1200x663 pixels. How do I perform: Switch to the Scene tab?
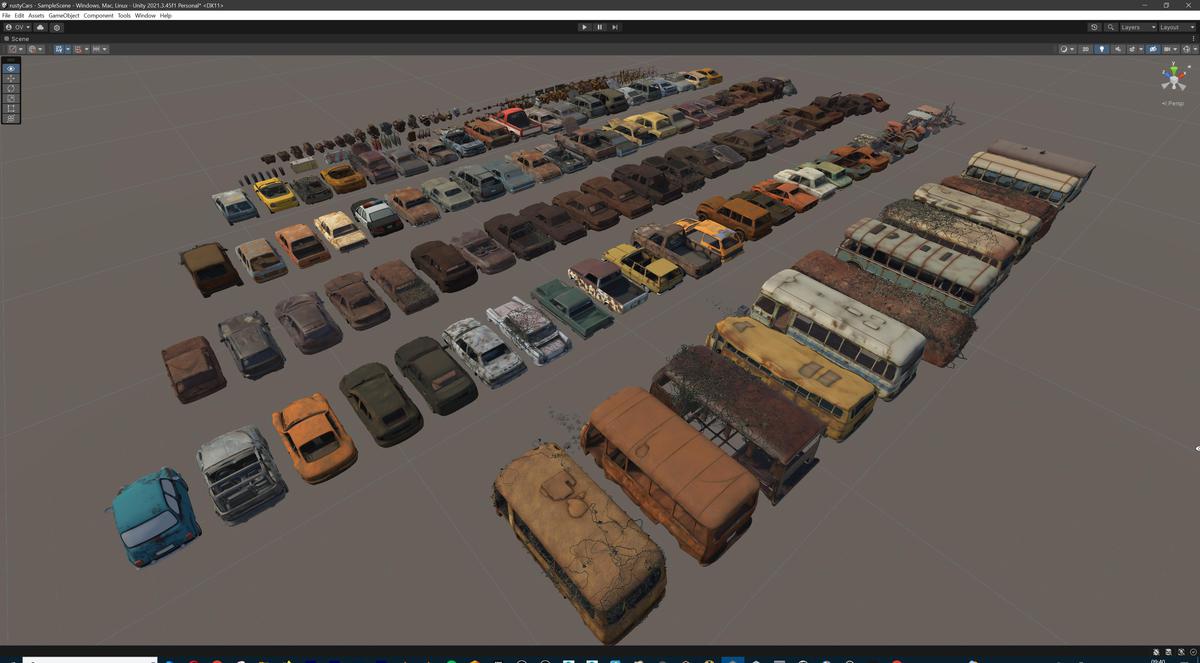(16, 38)
